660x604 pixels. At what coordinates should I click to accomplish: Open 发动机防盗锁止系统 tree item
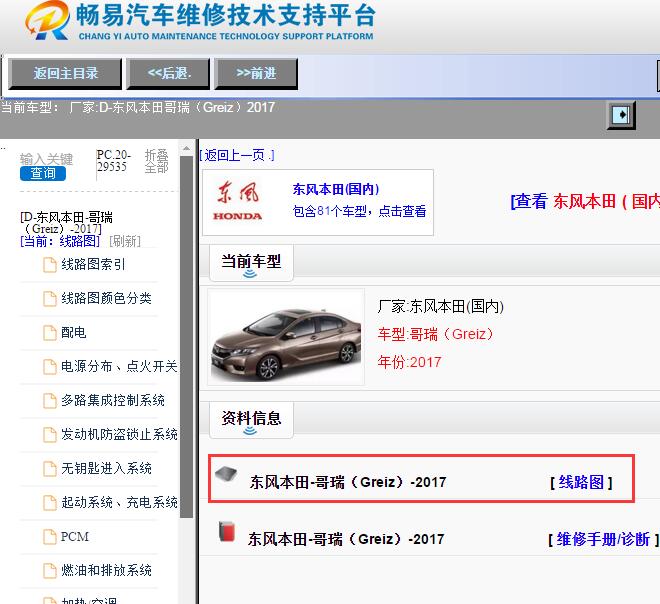(119, 434)
